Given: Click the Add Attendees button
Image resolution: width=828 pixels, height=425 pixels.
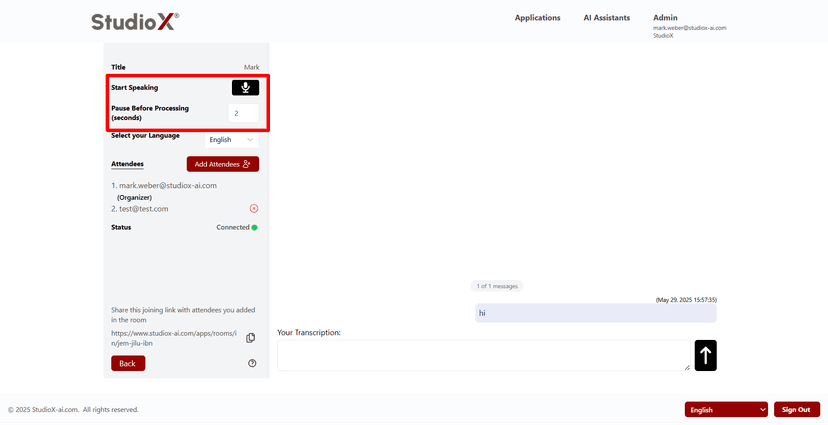Looking at the screenshot, I should pos(223,164).
